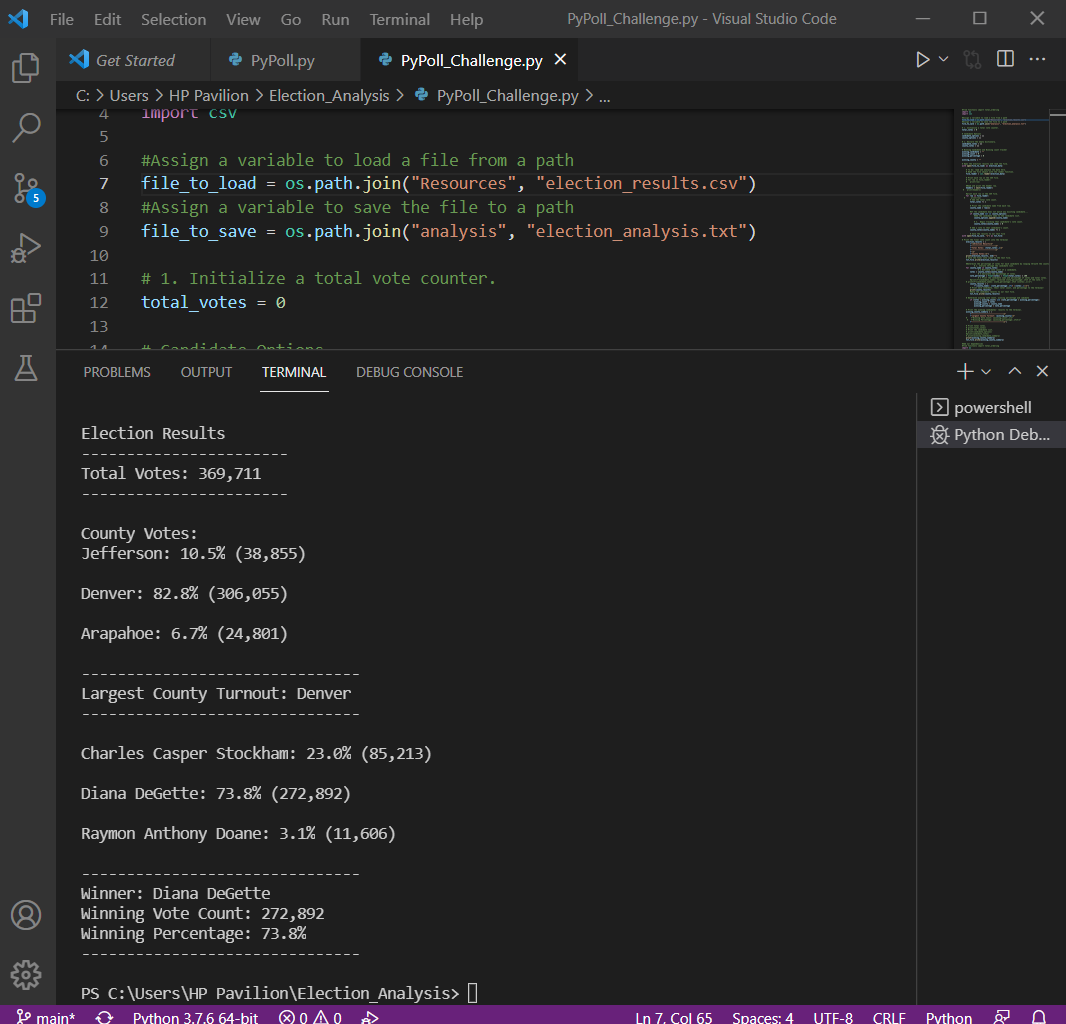Image resolution: width=1066 pixels, height=1024 pixels.
Task: Click the PyPoll_Challenge.py breadcrumb item
Action: pos(497,96)
